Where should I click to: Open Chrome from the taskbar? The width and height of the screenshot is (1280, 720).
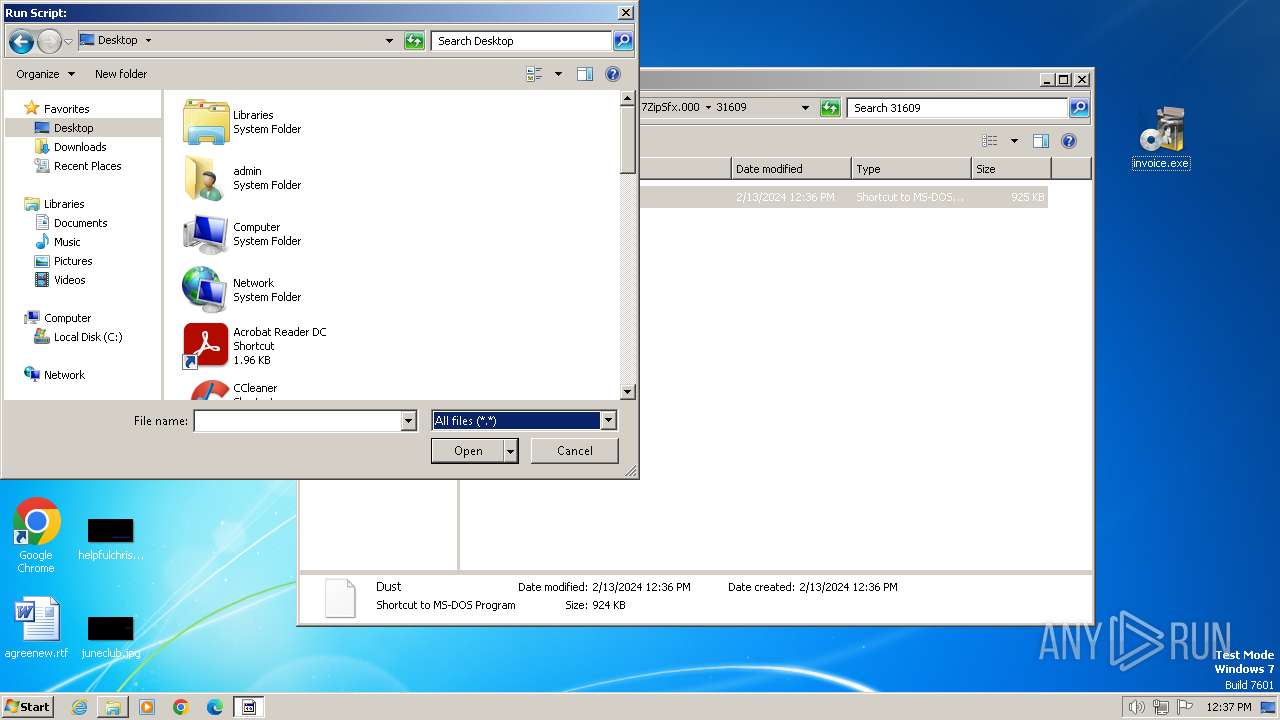pyautogui.click(x=181, y=707)
